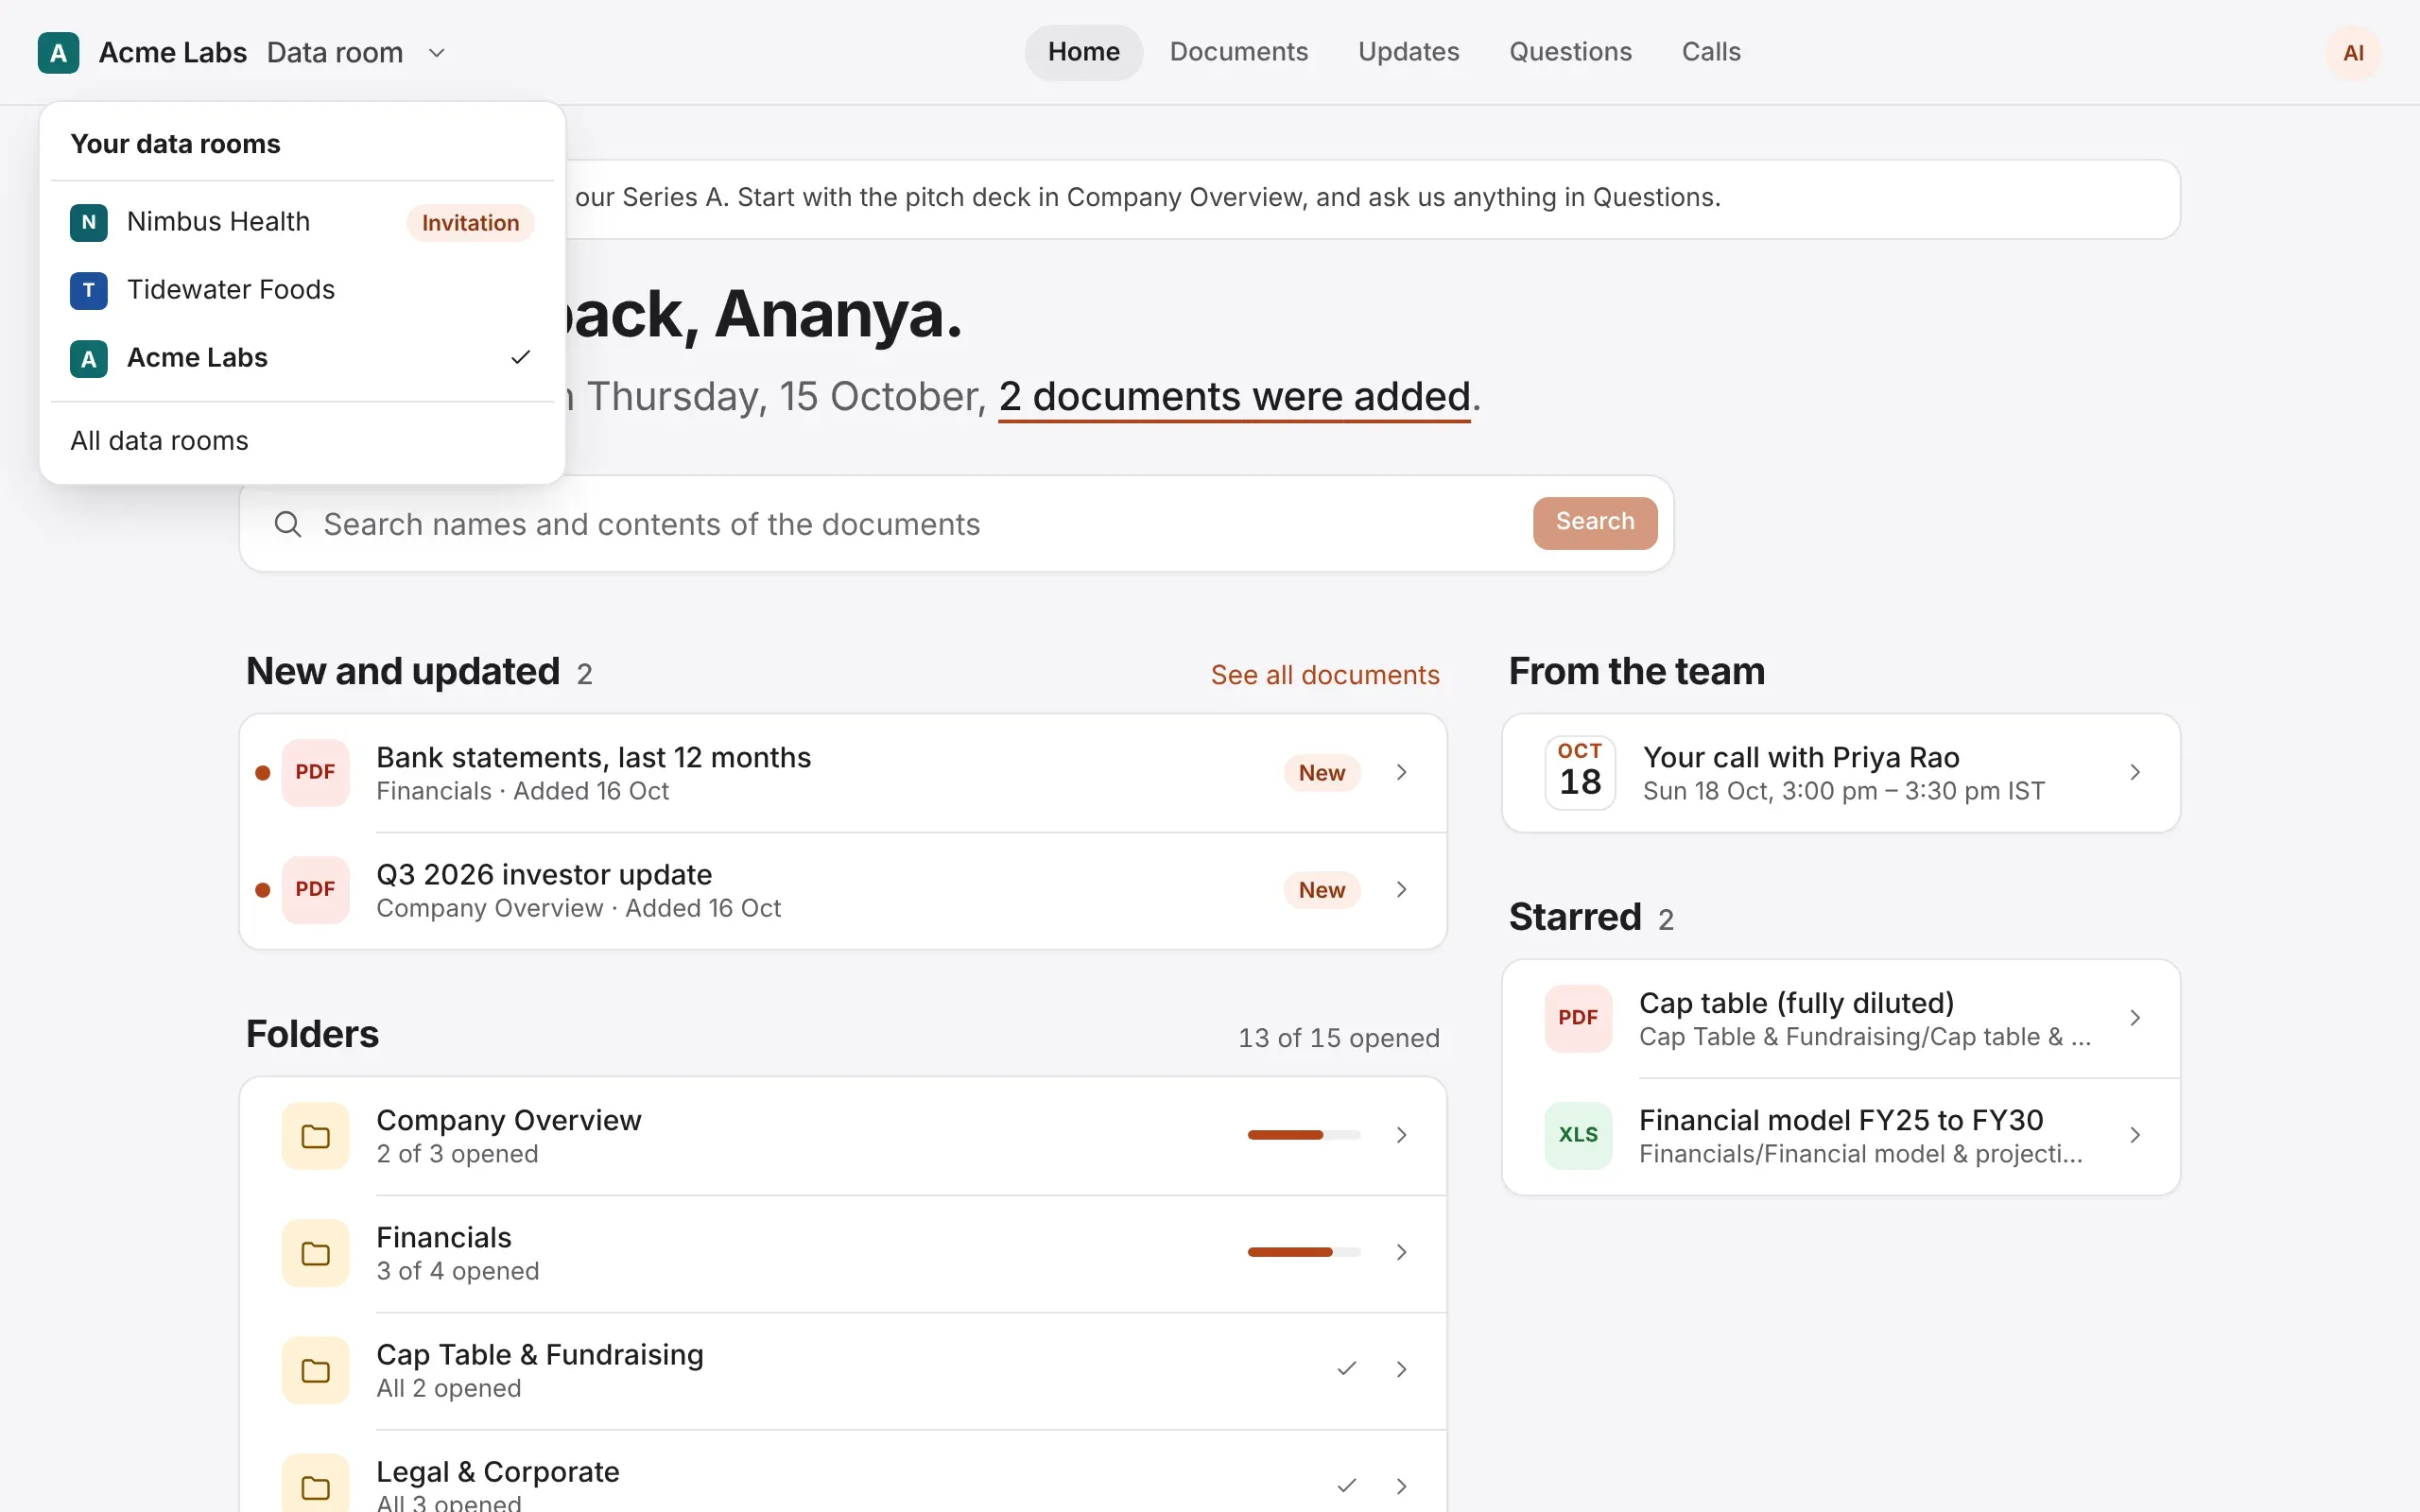Image resolution: width=2420 pixels, height=1512 pixels.
Task: Click the PDF icon for Q3 2026 investor update
Action: click(x=315, y=889)
